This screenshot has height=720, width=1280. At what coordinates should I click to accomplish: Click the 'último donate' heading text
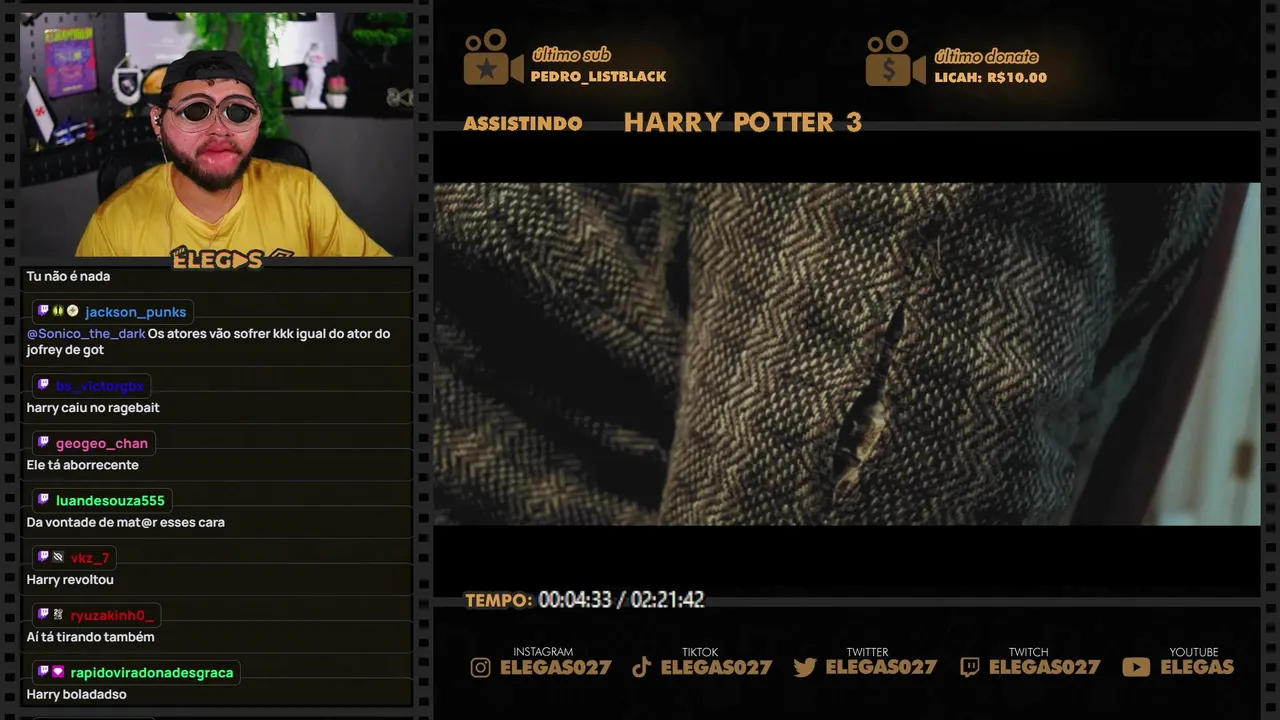[x=986, y=56]
